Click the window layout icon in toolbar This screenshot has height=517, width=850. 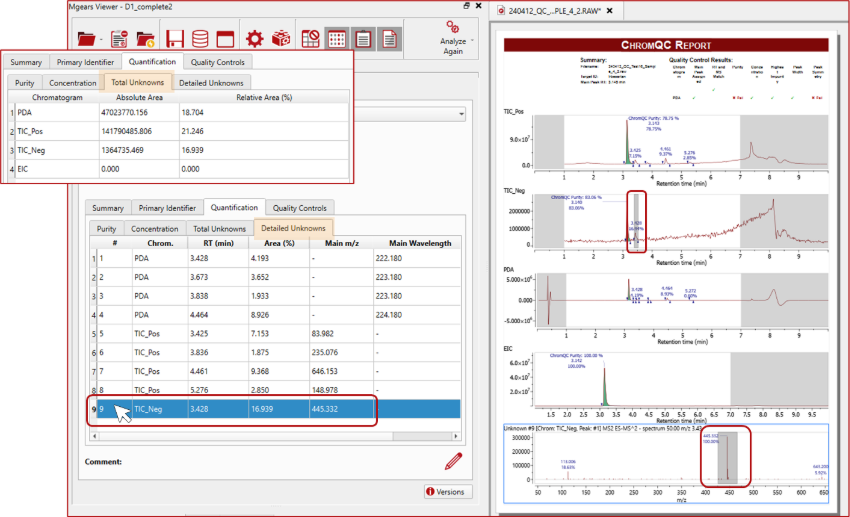pos(225,40)
